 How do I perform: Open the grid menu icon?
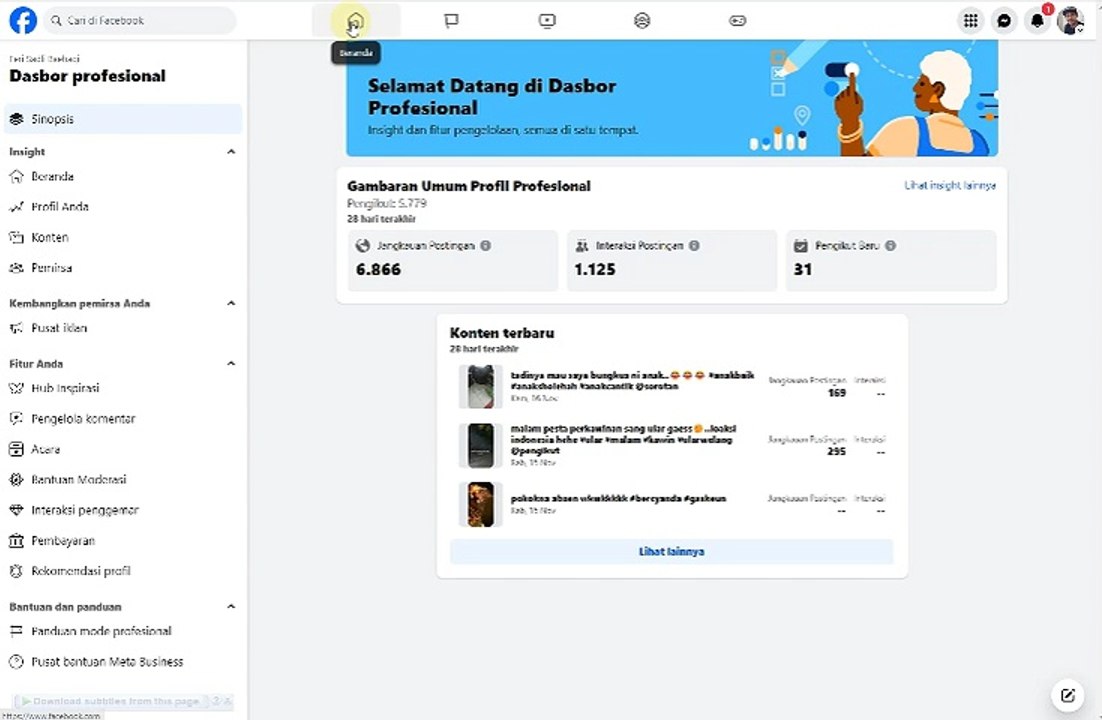click(x=971, y=21)
